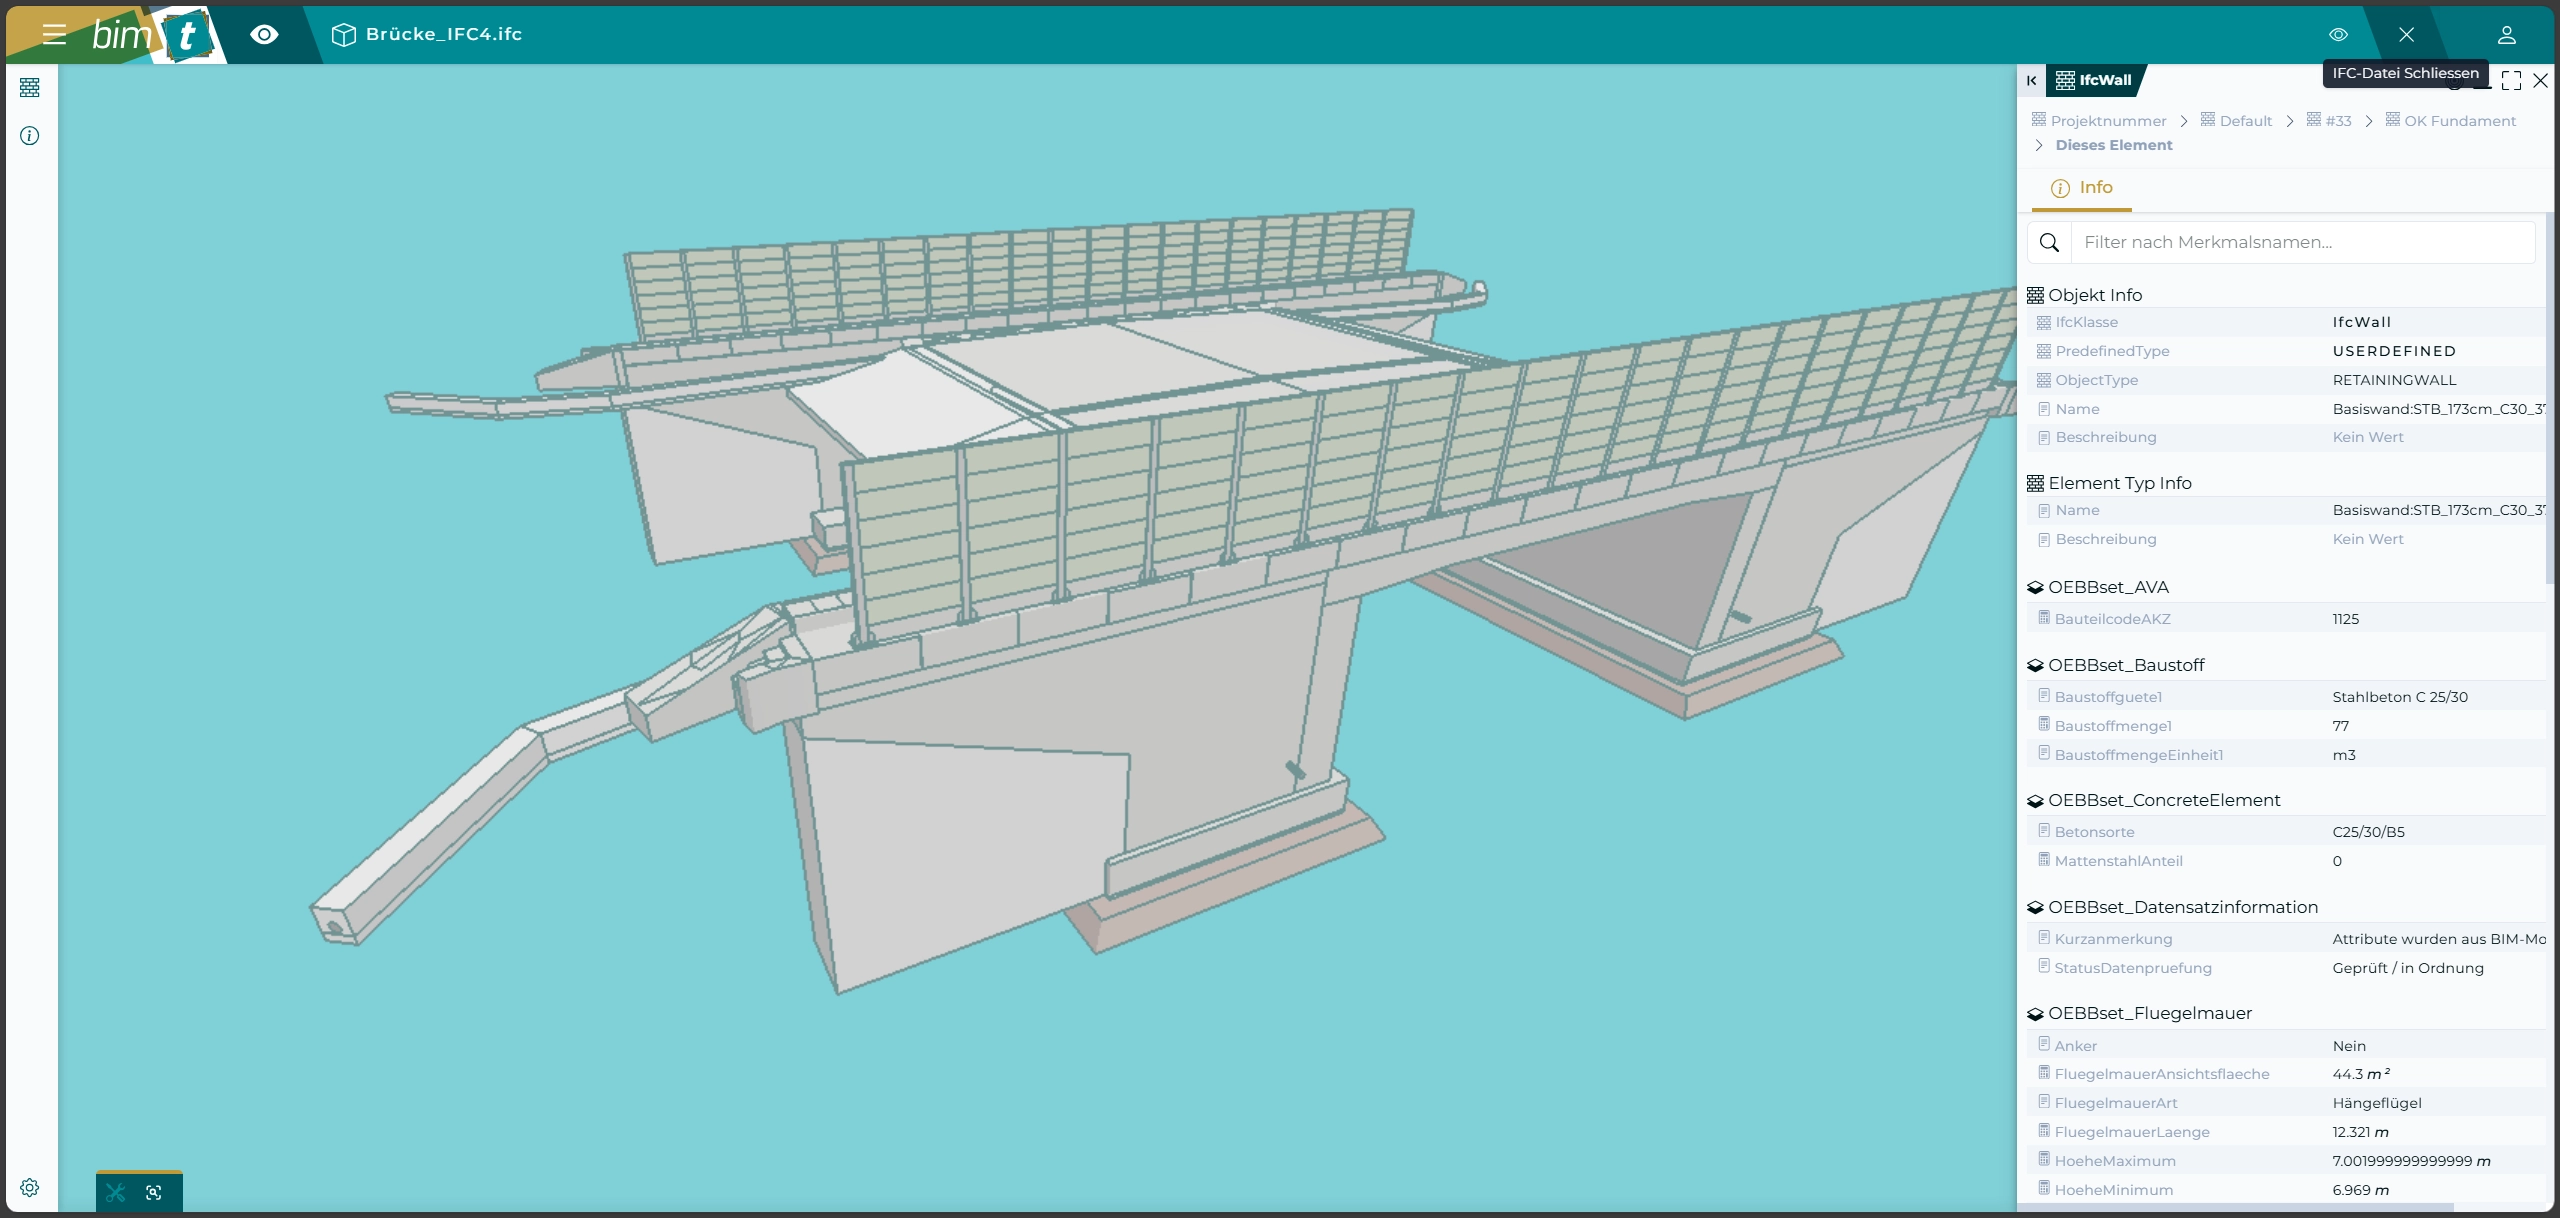Select the Info tab

tap(2082, 188)
